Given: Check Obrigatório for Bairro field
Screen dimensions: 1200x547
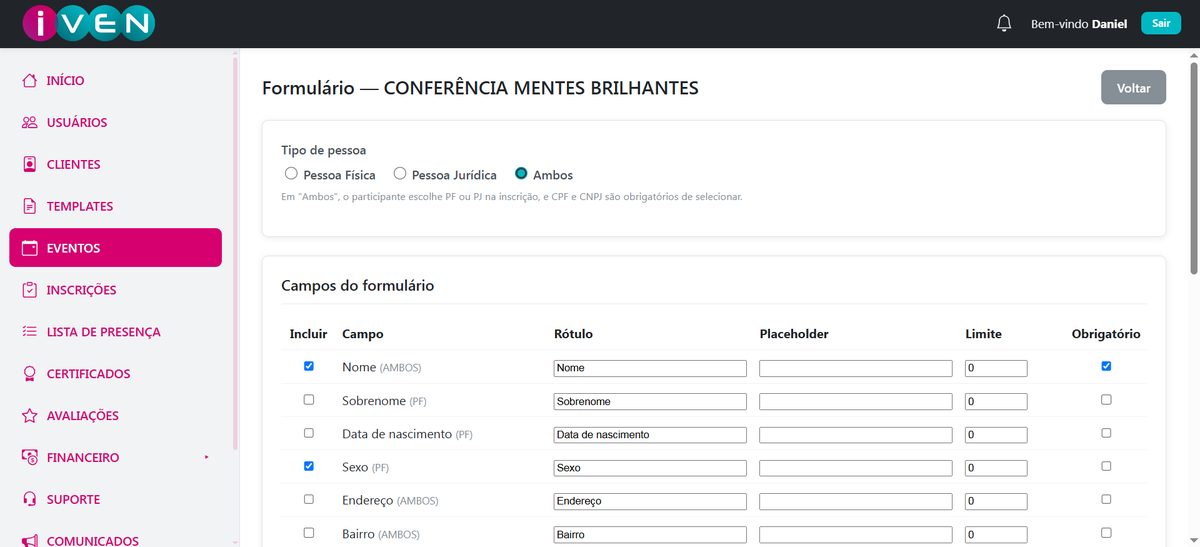Looking at the screenshot, I should [1106, 533].
